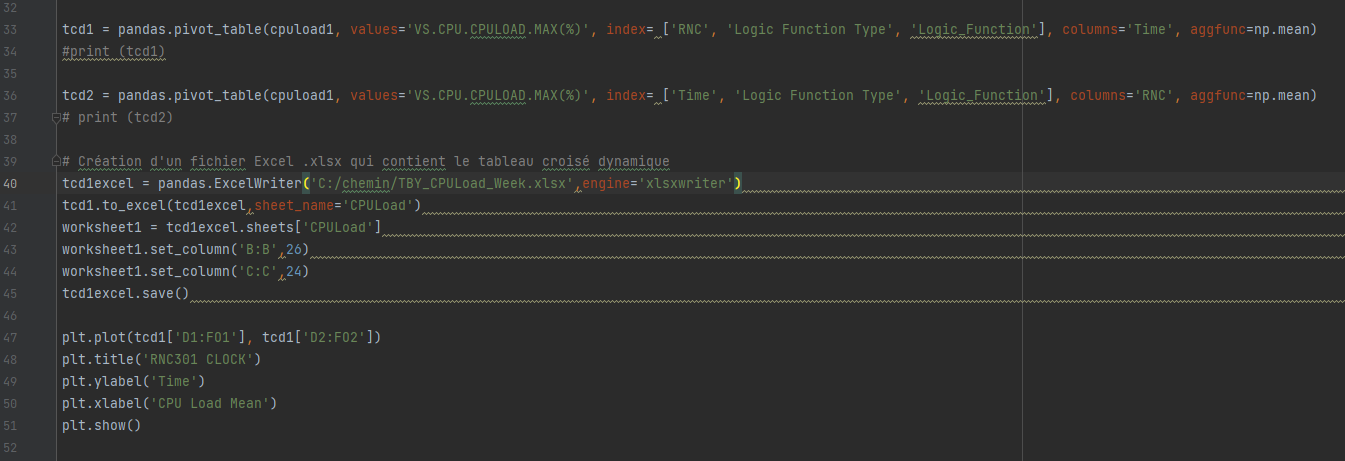1345x461 pixels.
Task: Place cursor on plt.show() call
Action: tap(102, 425)
